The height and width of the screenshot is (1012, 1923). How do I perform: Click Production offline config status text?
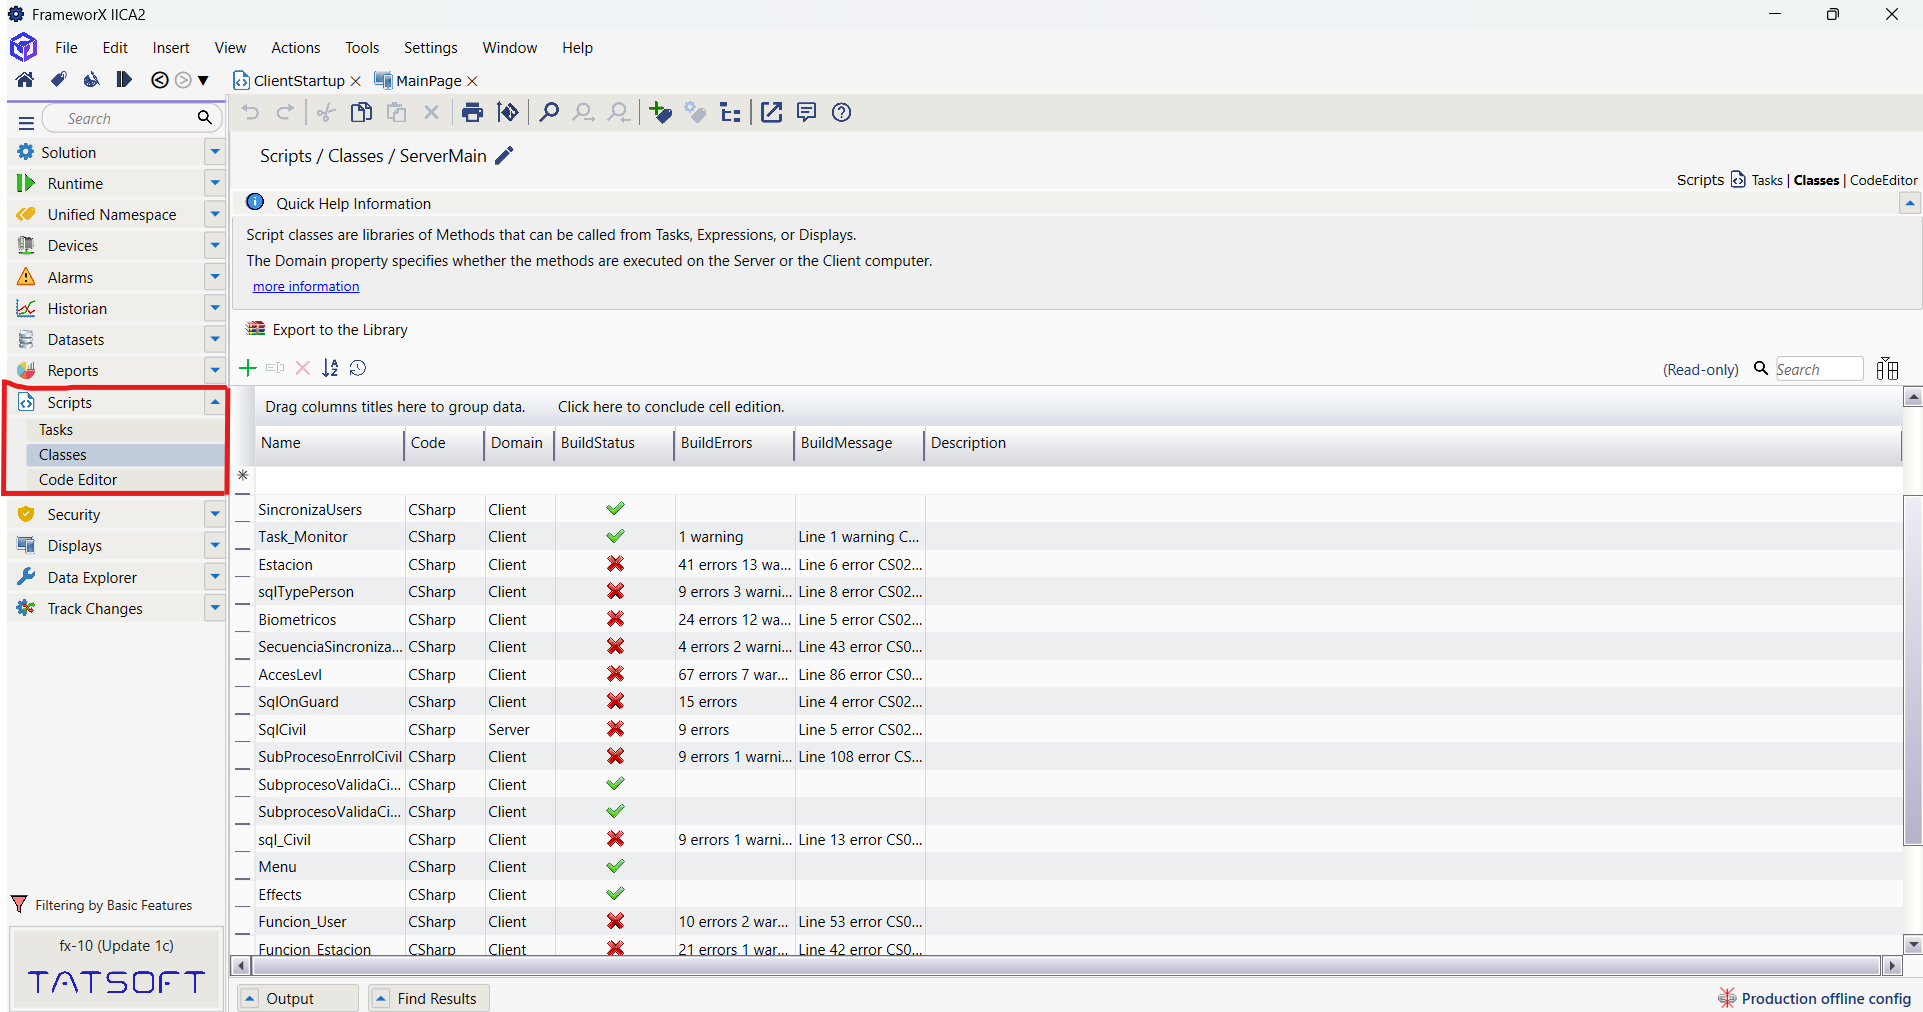[1826, 998]
